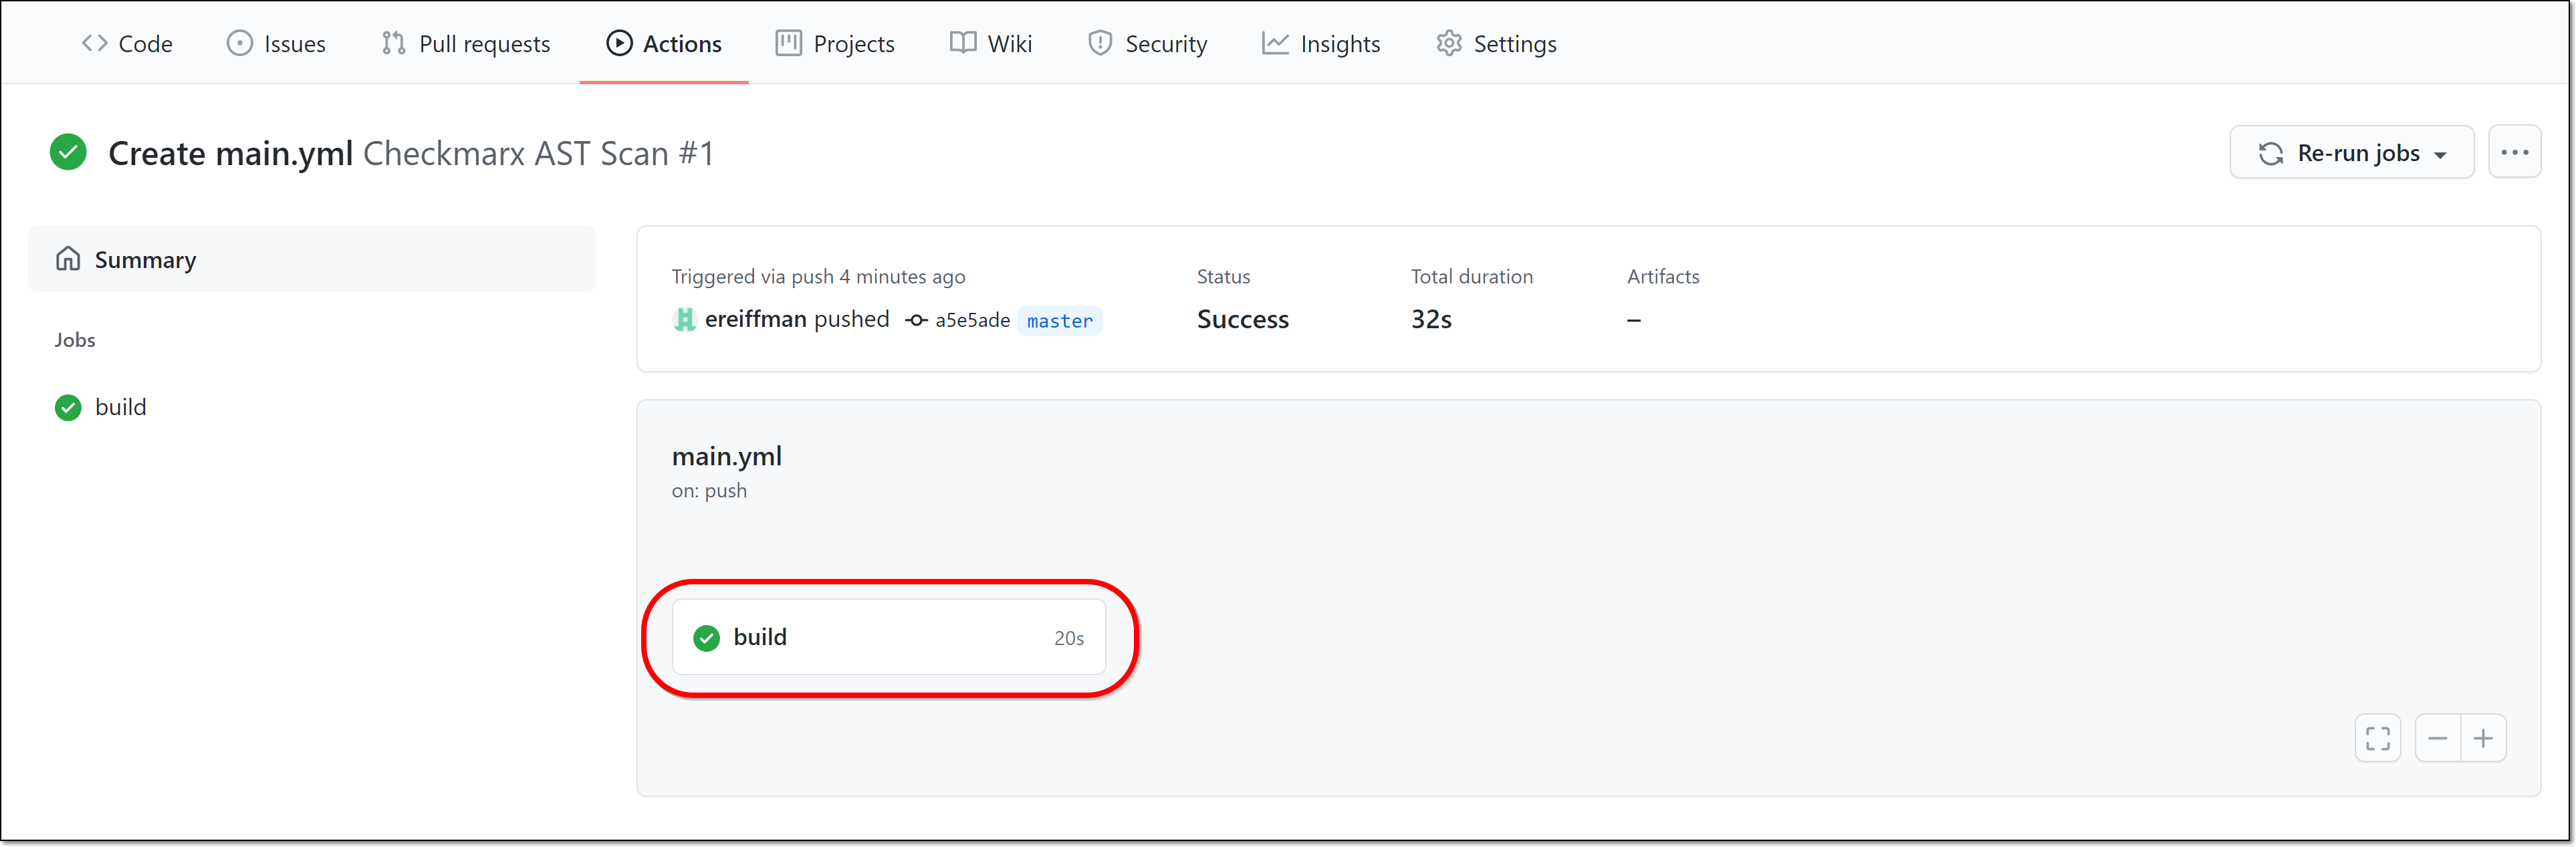Zoom out the workflow graph

tap(2437, 738)
